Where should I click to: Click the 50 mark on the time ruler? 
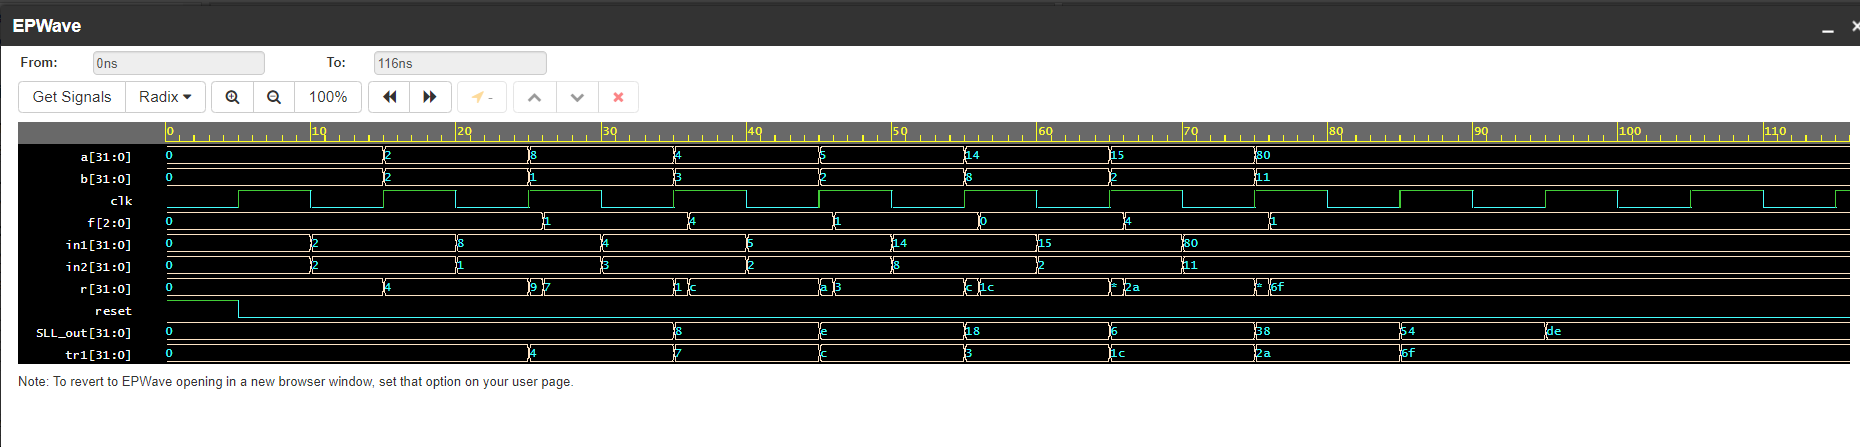(900, 131)
